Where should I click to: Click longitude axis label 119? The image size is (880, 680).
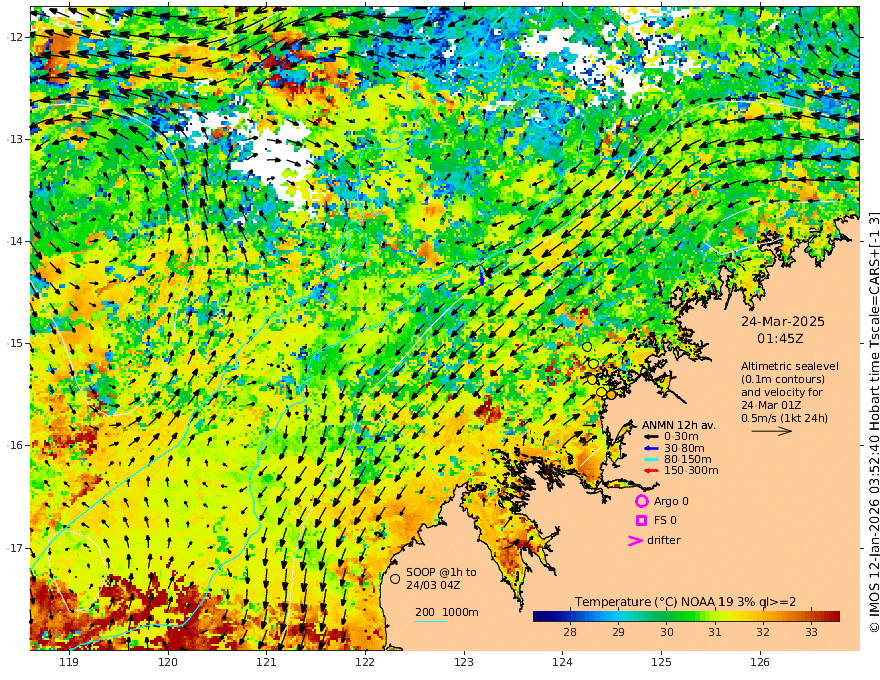coord(69,662)
